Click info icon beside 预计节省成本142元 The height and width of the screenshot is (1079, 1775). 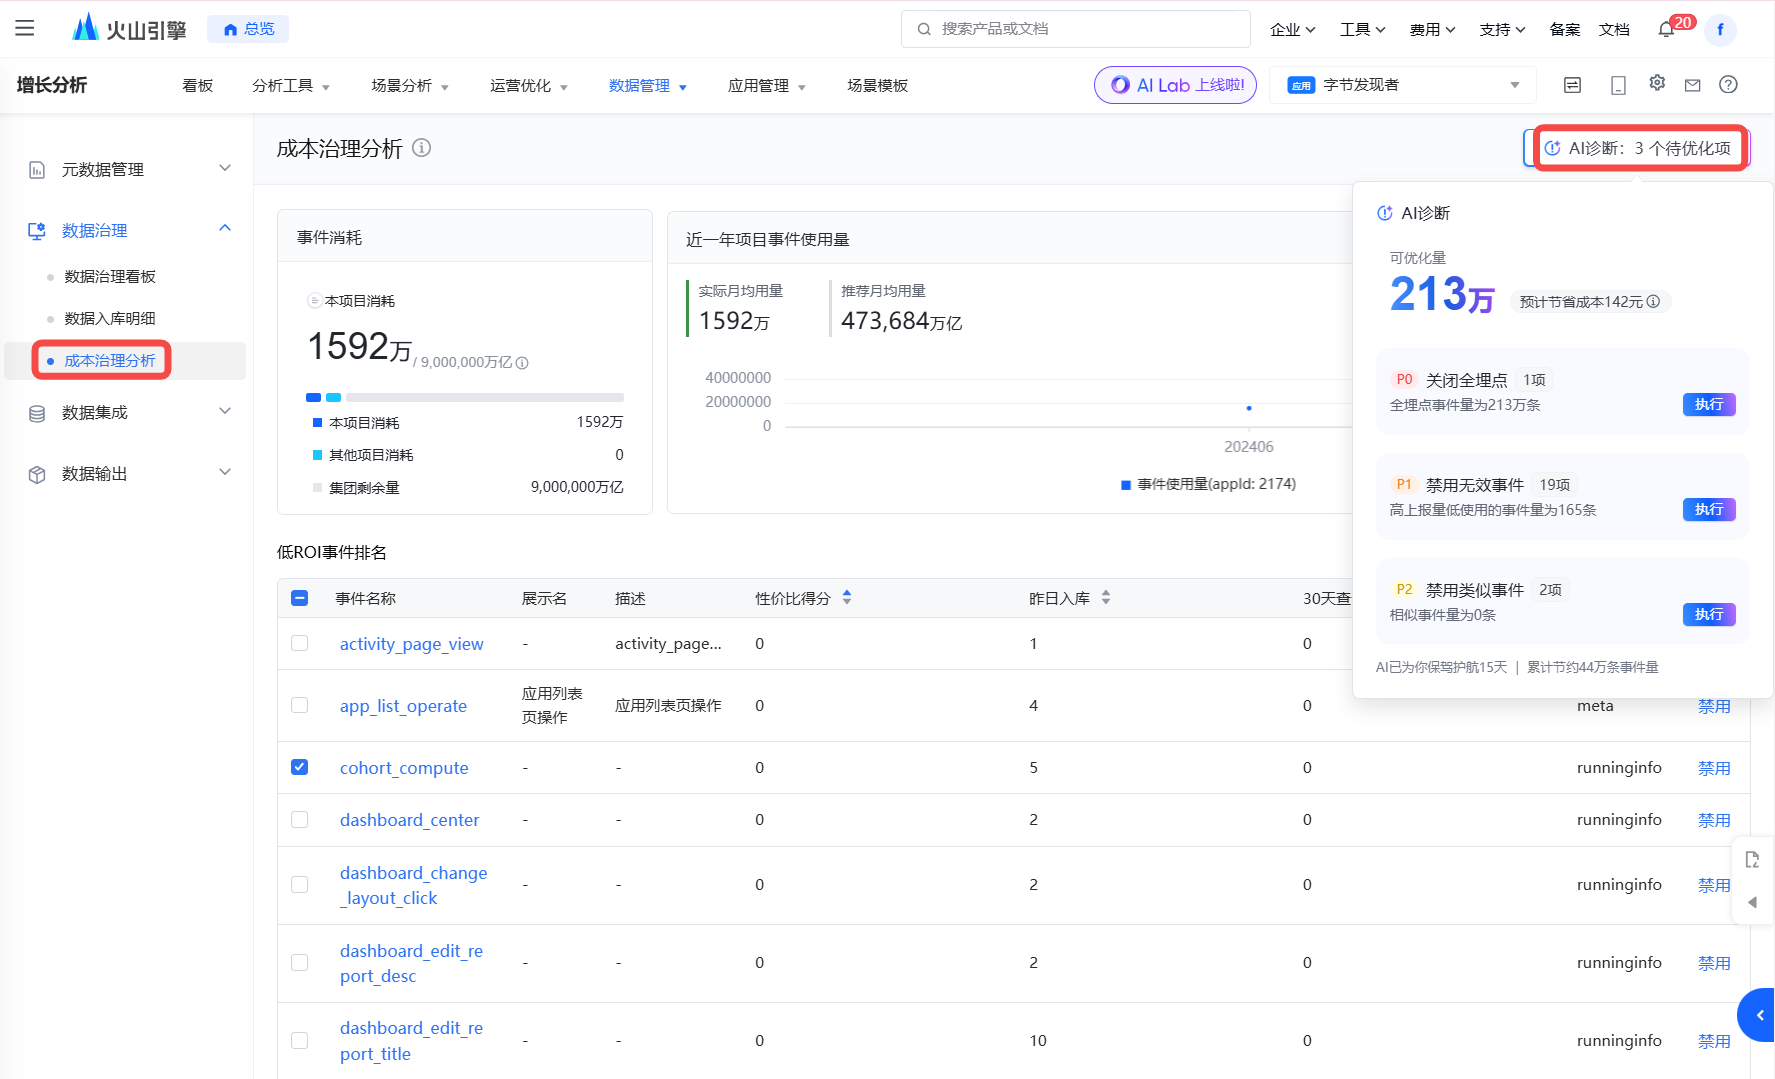click(x=1653, y=301)
